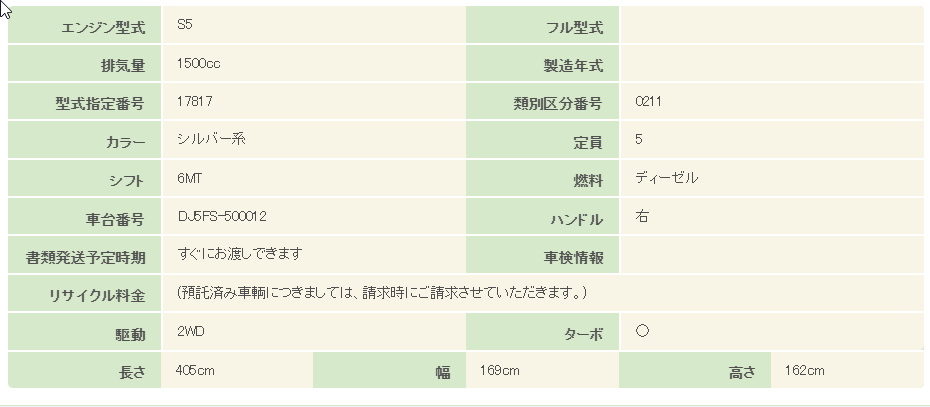
Task: Click the 6MT shift value
Action: 188,178
